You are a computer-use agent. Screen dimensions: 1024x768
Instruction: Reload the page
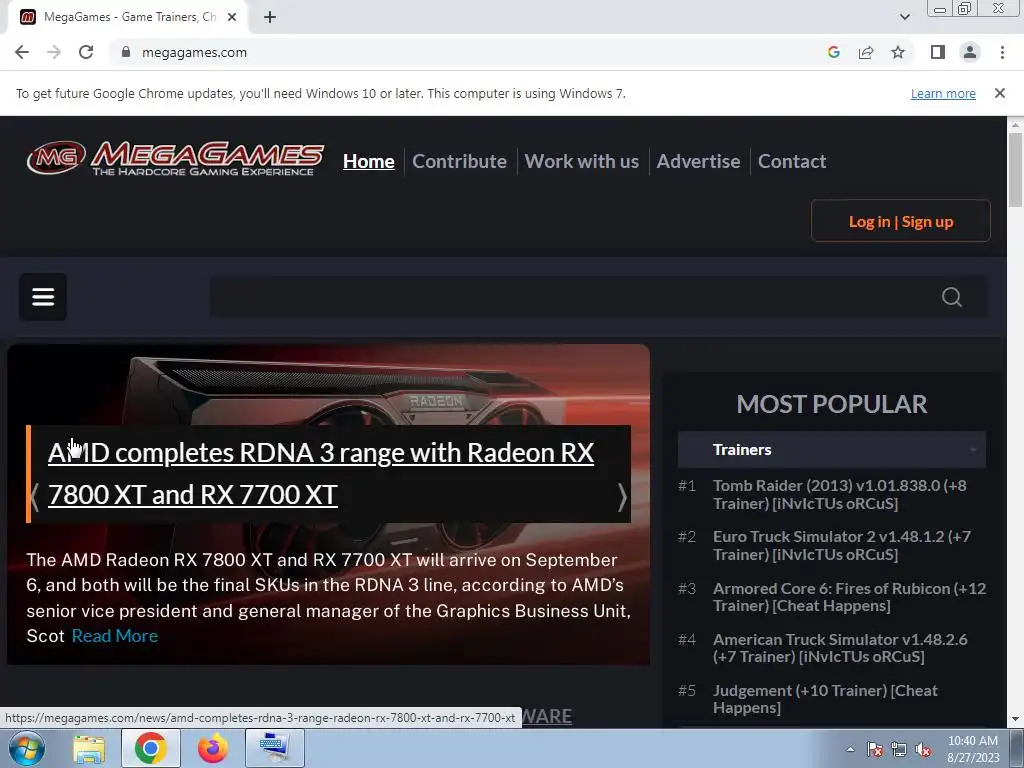[86, 52]
